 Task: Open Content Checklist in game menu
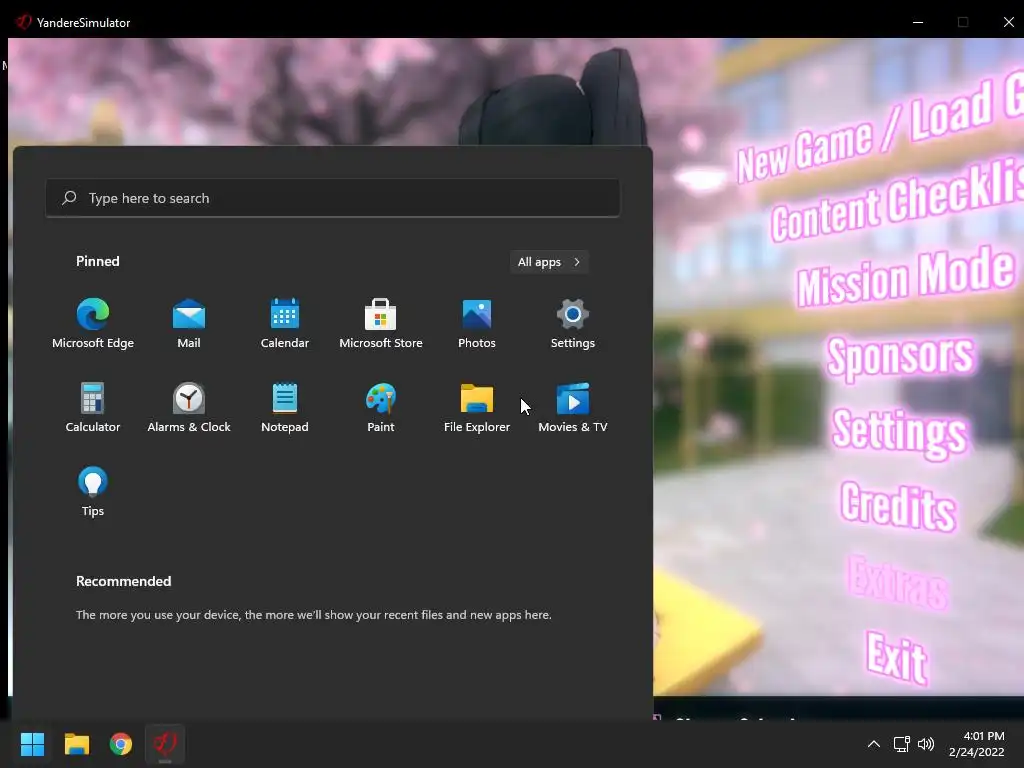click(897, 202)
